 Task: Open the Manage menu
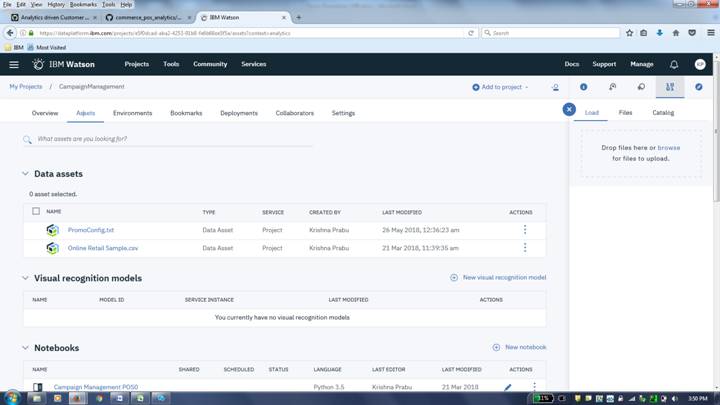pos(641,64)
